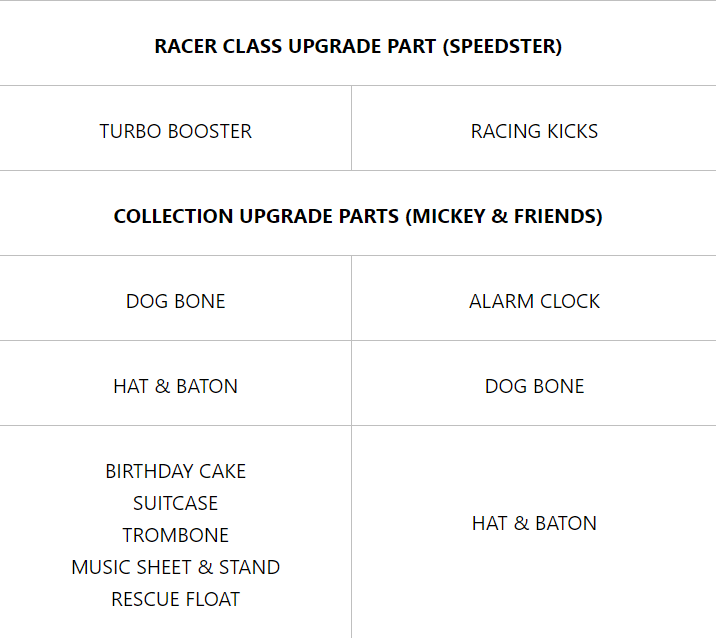This screenshot has width=716, height=638.
Task: Select DOG BONE in the right column
Action: coord(534,386)
